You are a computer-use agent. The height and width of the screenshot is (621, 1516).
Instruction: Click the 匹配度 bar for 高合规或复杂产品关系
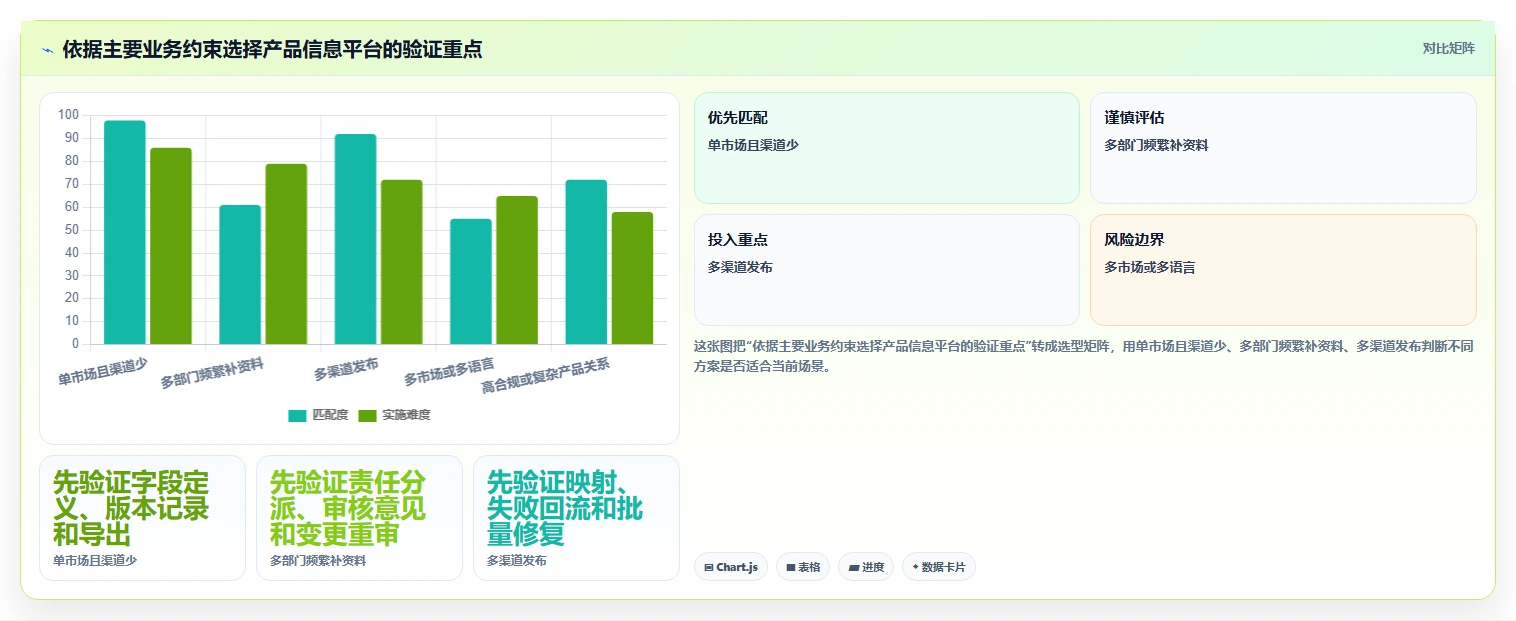click(x=586, y=262)
